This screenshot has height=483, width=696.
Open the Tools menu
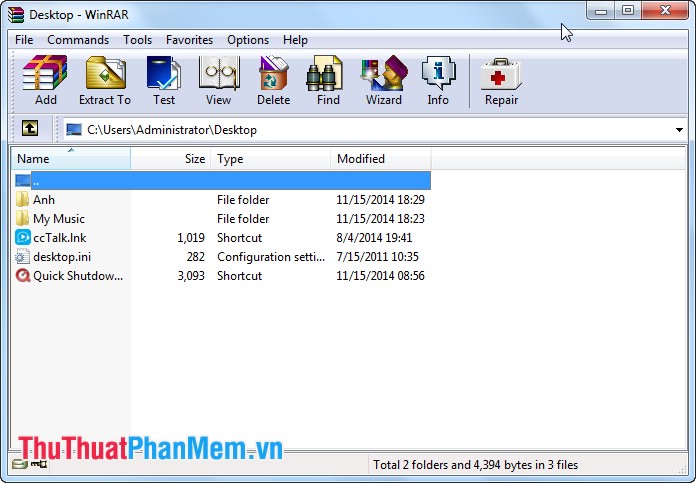(138, 40)
